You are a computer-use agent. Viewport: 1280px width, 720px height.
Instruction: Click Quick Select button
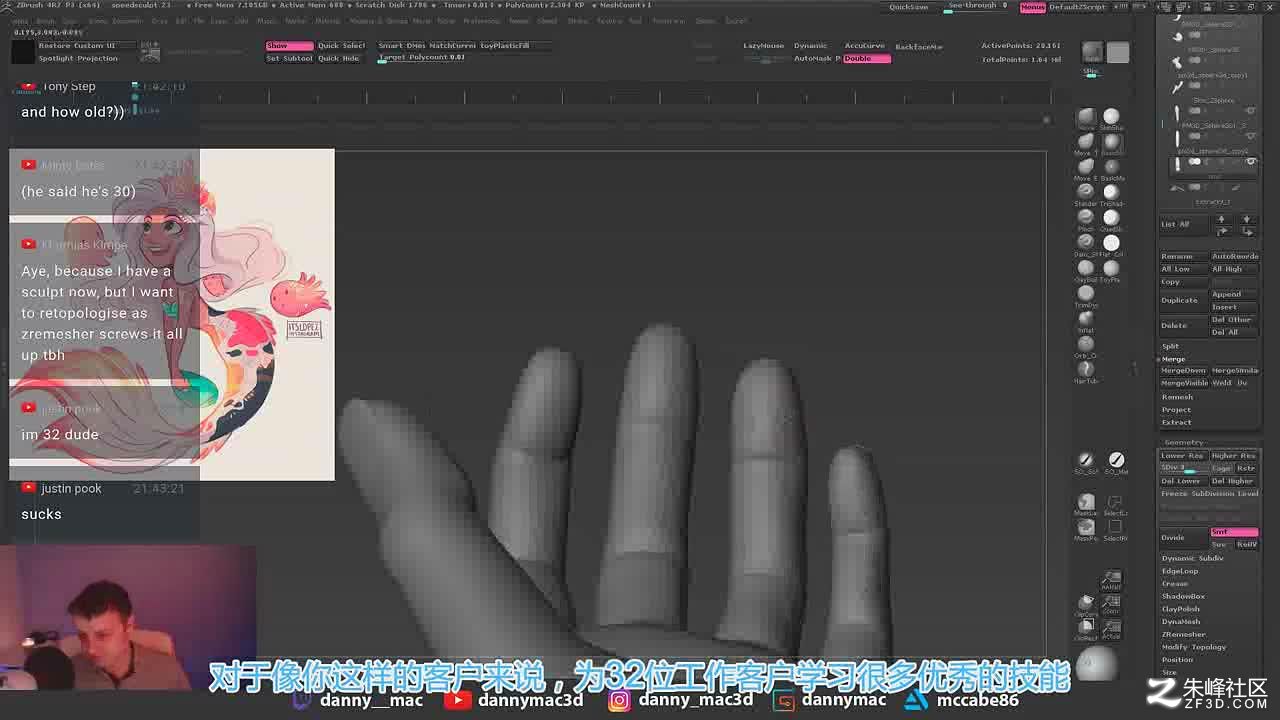[341, 45]
